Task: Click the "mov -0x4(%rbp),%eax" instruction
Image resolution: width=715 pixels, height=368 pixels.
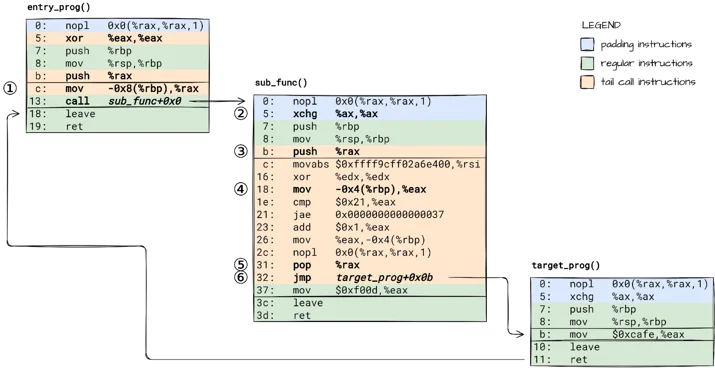Action: [x=370, y=189]
